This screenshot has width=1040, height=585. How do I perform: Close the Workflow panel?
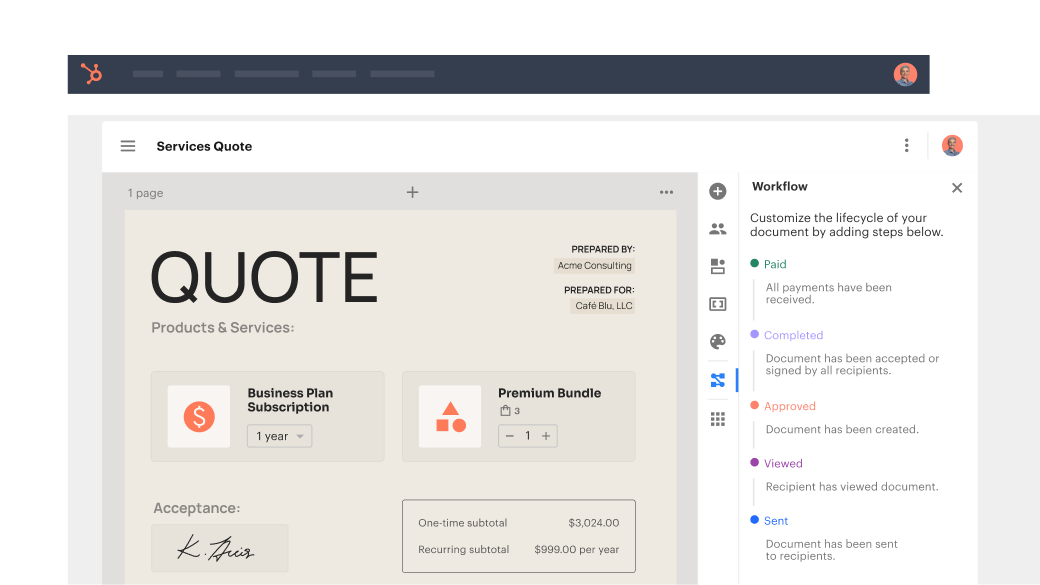(x=956, y=187)
